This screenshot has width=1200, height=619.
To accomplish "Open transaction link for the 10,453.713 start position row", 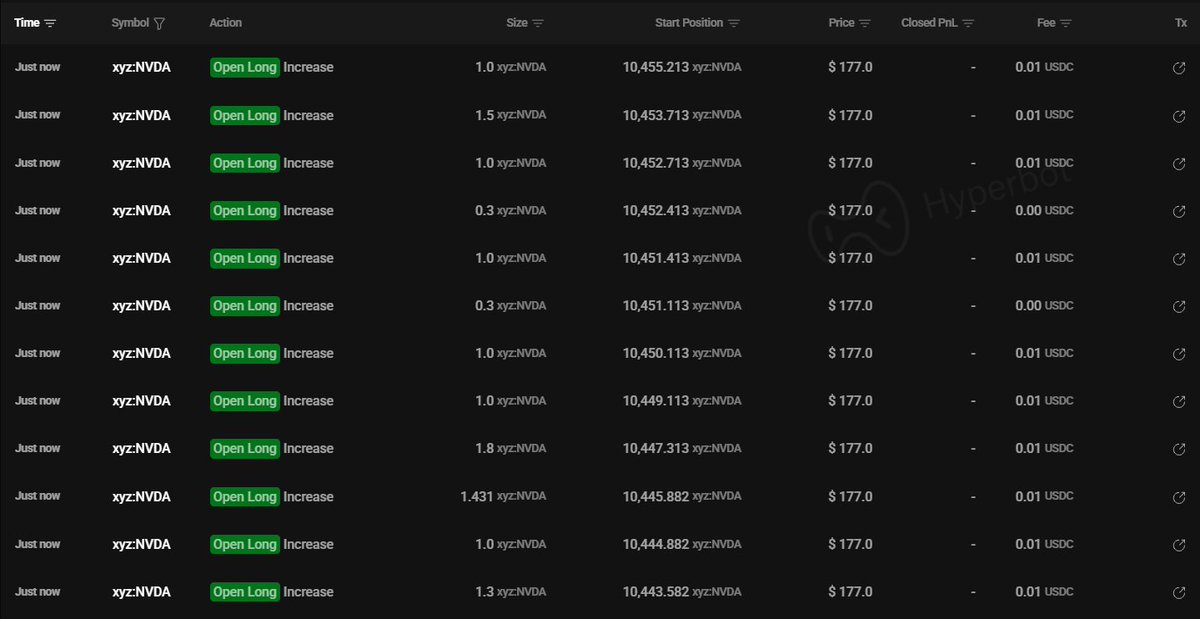I will coord(1179,116).
